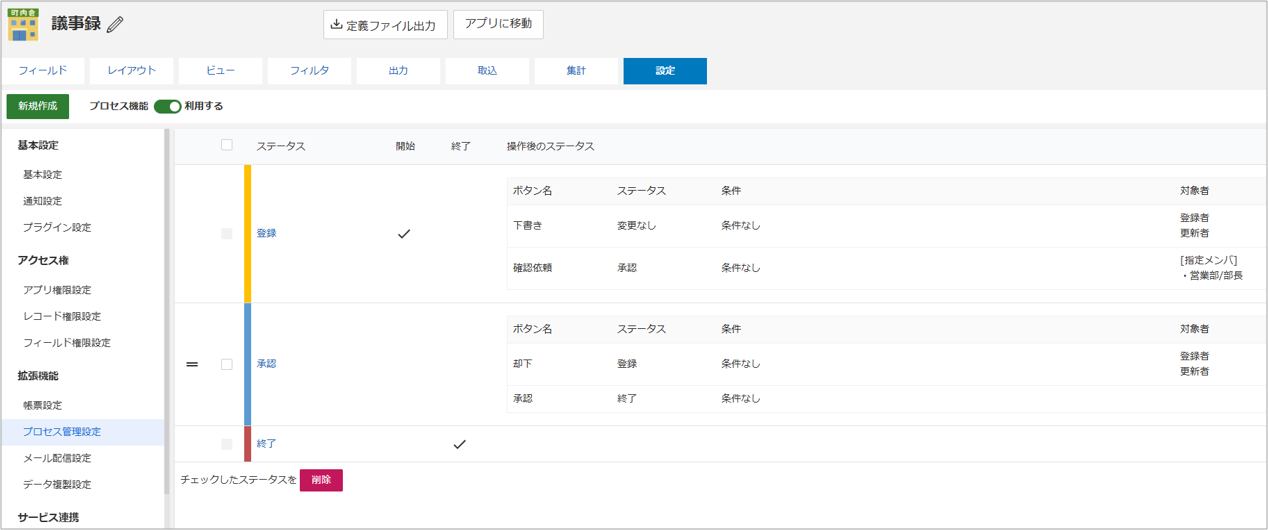Edit the app name with the pencil icon
Screen dimensions: 1268x530
116,25
